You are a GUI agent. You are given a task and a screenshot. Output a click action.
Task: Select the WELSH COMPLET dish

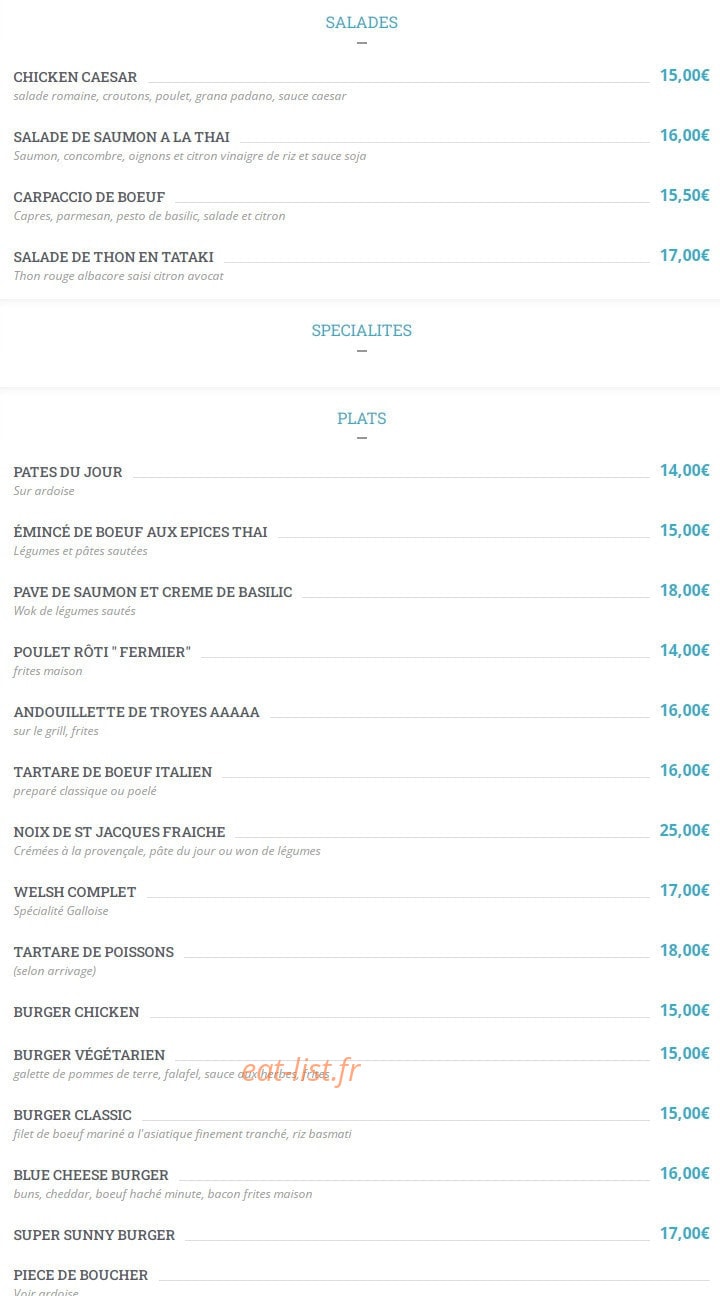click(x=75, y=892)
